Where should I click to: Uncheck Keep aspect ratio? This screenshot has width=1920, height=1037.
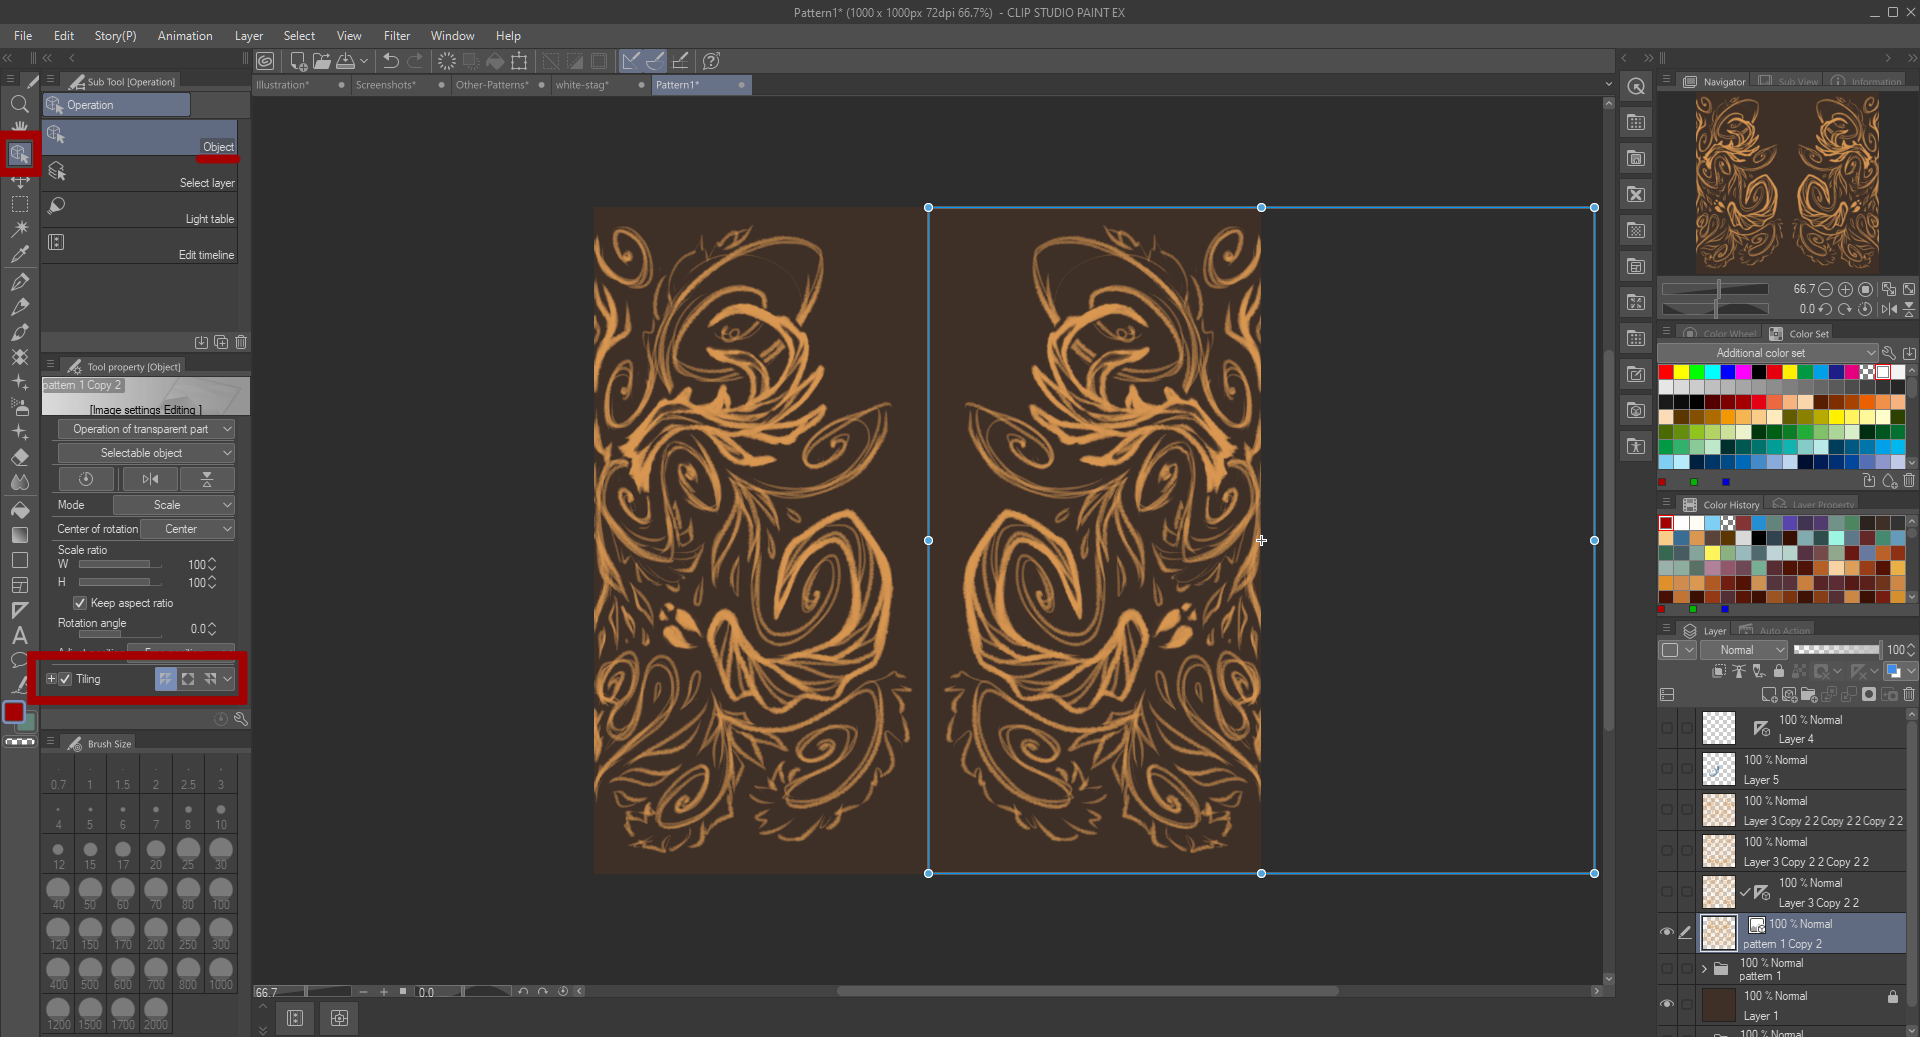click(79, 603)
